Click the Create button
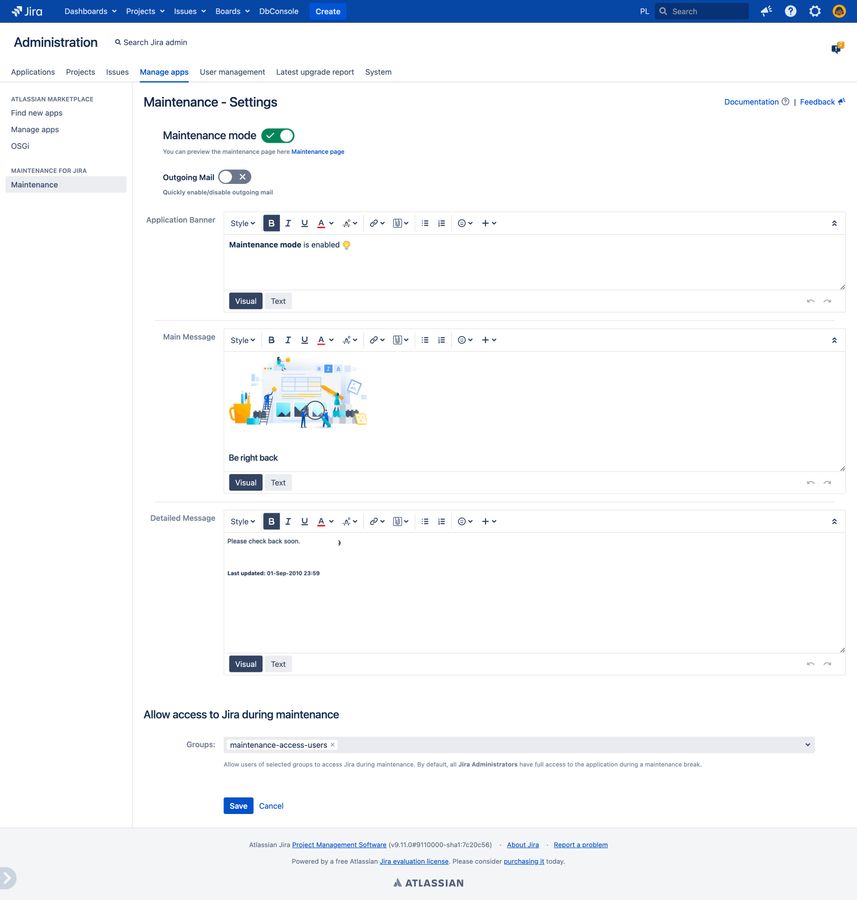Viewport: 857px width, 900px height. coord(328,11)
